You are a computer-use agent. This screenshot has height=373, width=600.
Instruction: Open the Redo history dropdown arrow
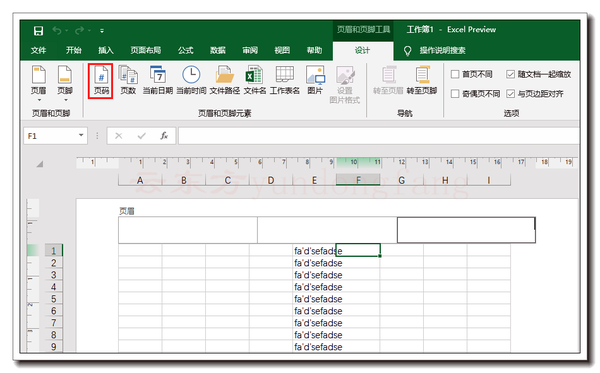(x=90, y=31)
